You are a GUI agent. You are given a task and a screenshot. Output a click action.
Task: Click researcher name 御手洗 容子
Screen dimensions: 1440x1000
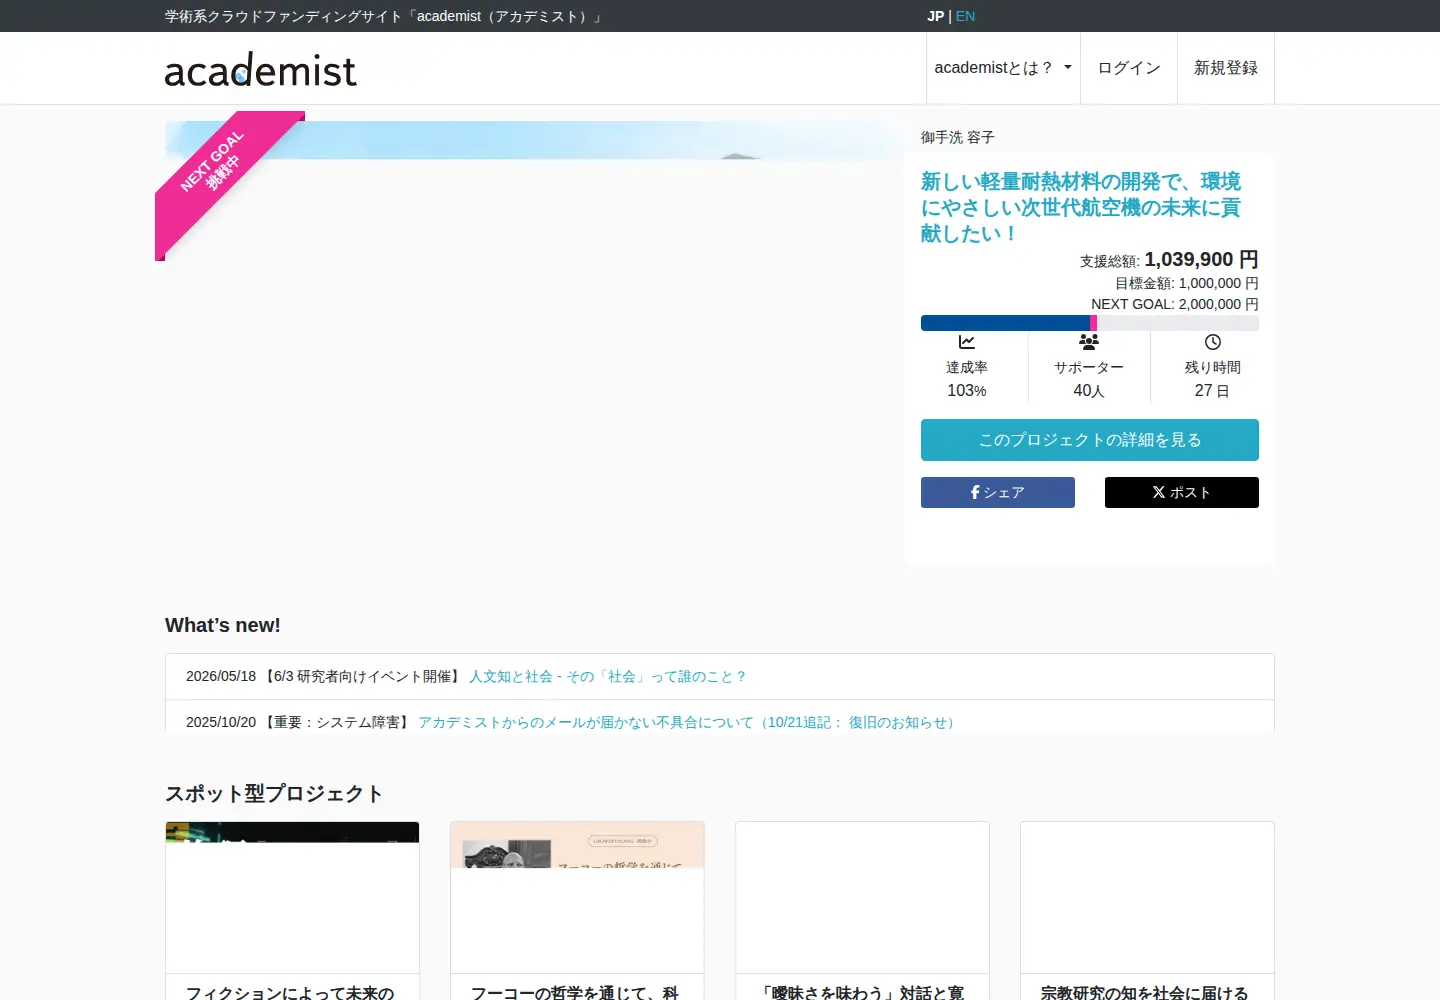pyautogui.click(x=958, y=137)
